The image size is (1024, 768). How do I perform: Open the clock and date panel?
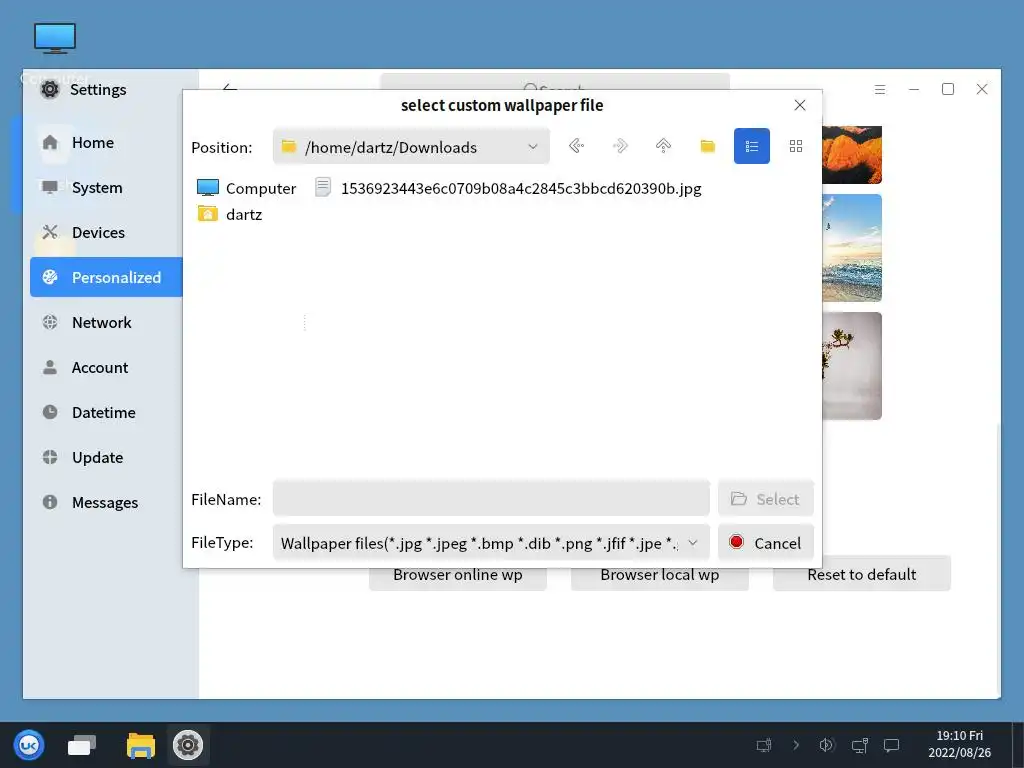pyautogui.click(x=959, y=744)
